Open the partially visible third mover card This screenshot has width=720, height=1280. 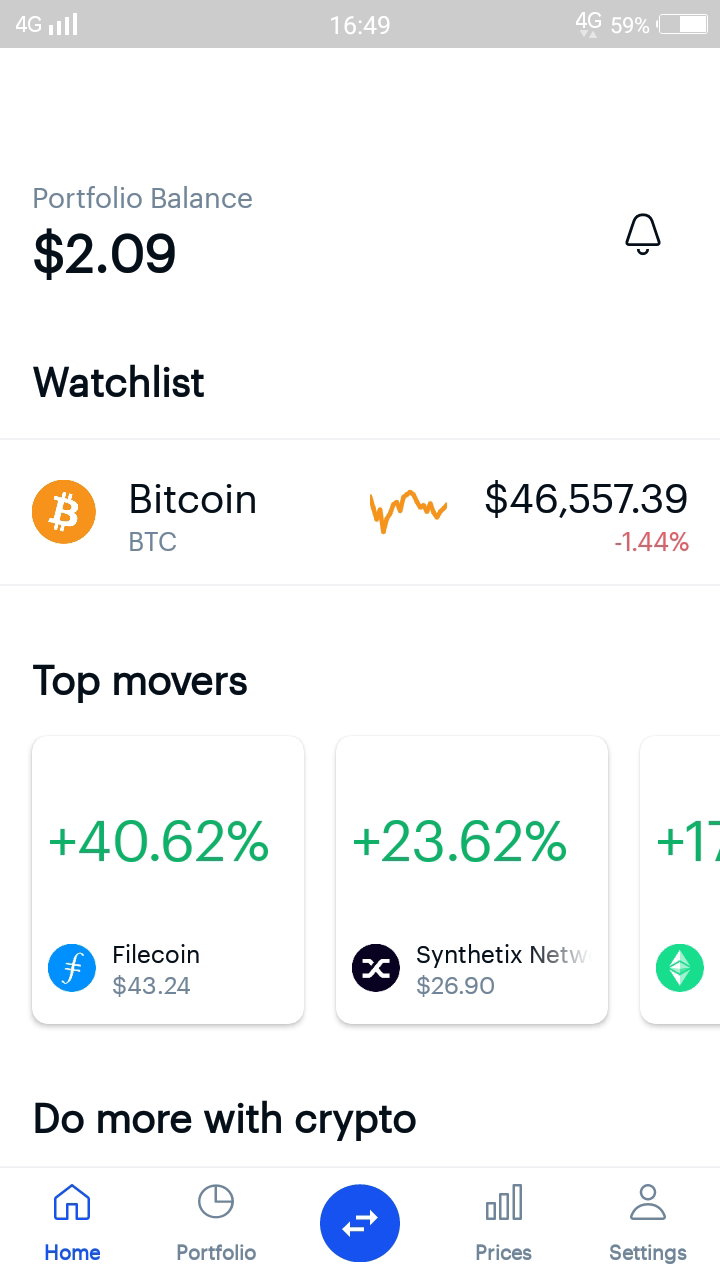point(680,880)
